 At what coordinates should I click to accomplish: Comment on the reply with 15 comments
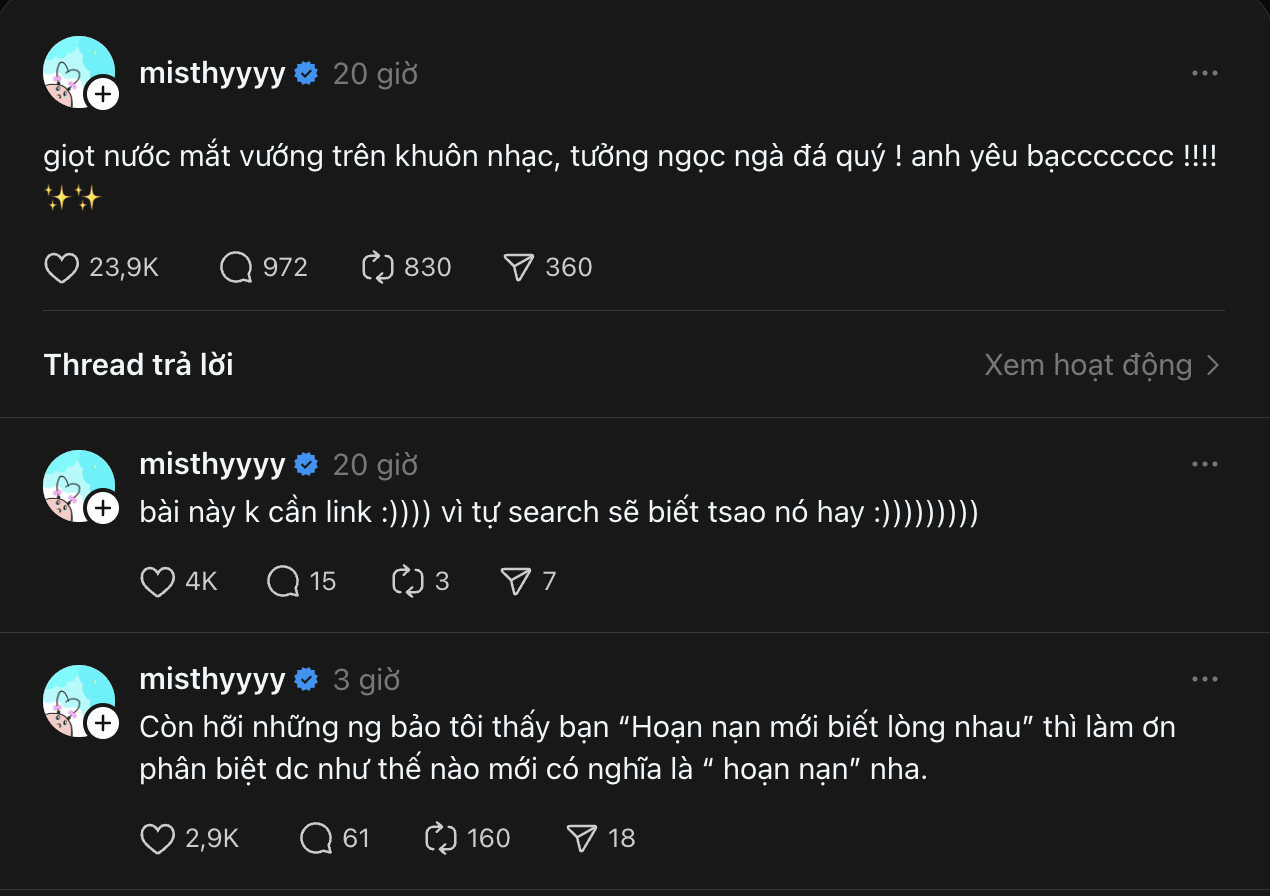(284, 581)
